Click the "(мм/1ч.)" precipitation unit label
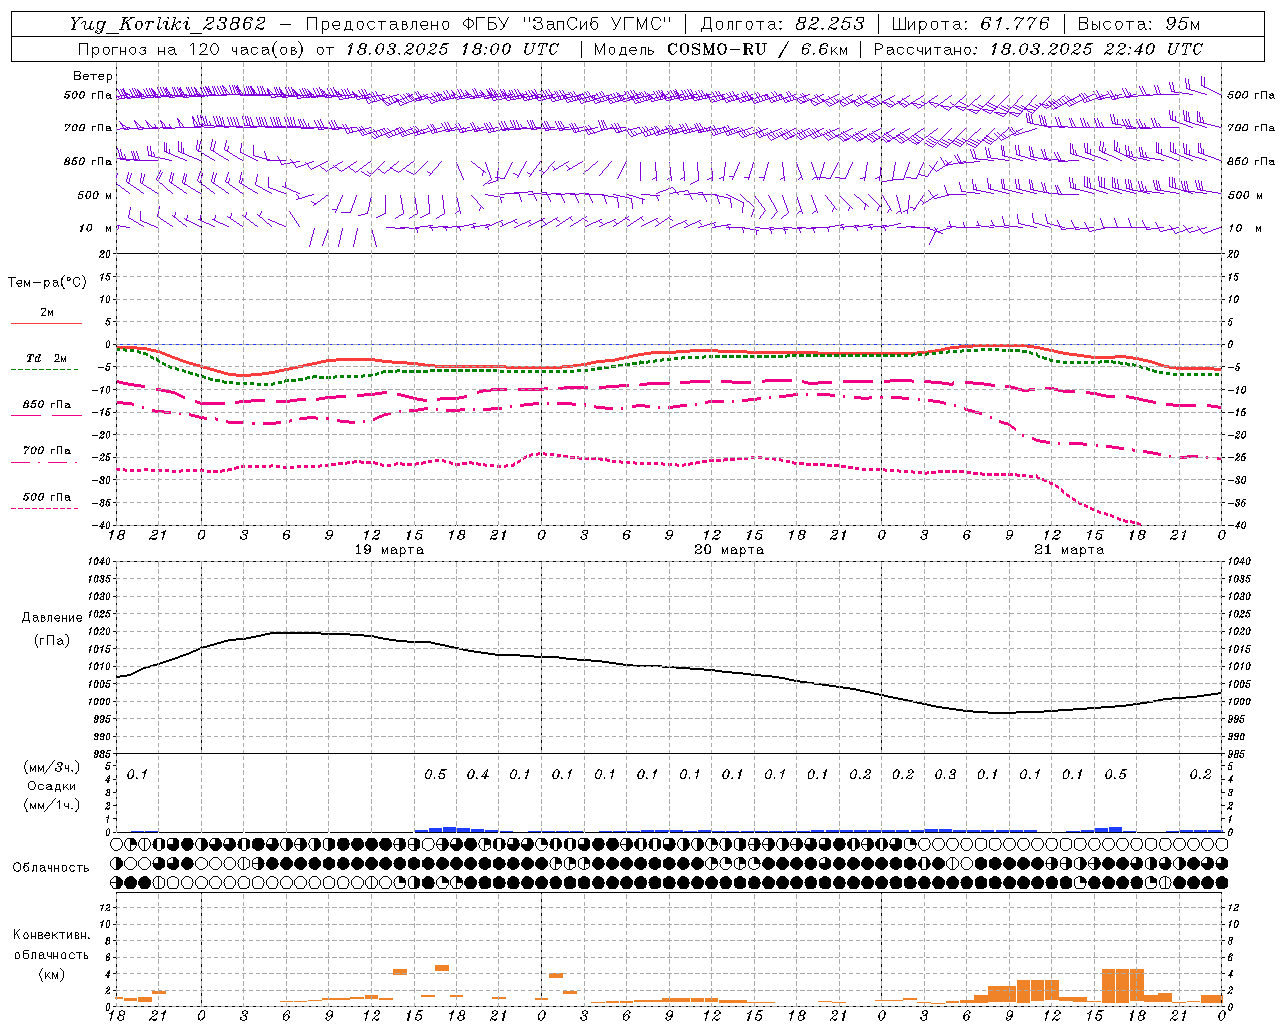 [x=52, y=805]
